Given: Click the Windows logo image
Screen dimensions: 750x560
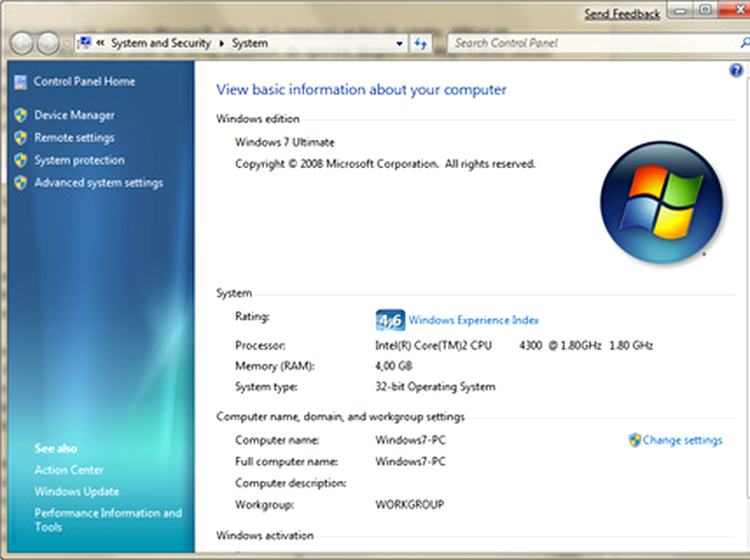Looking at the screenshot, I should coord(662,202).
